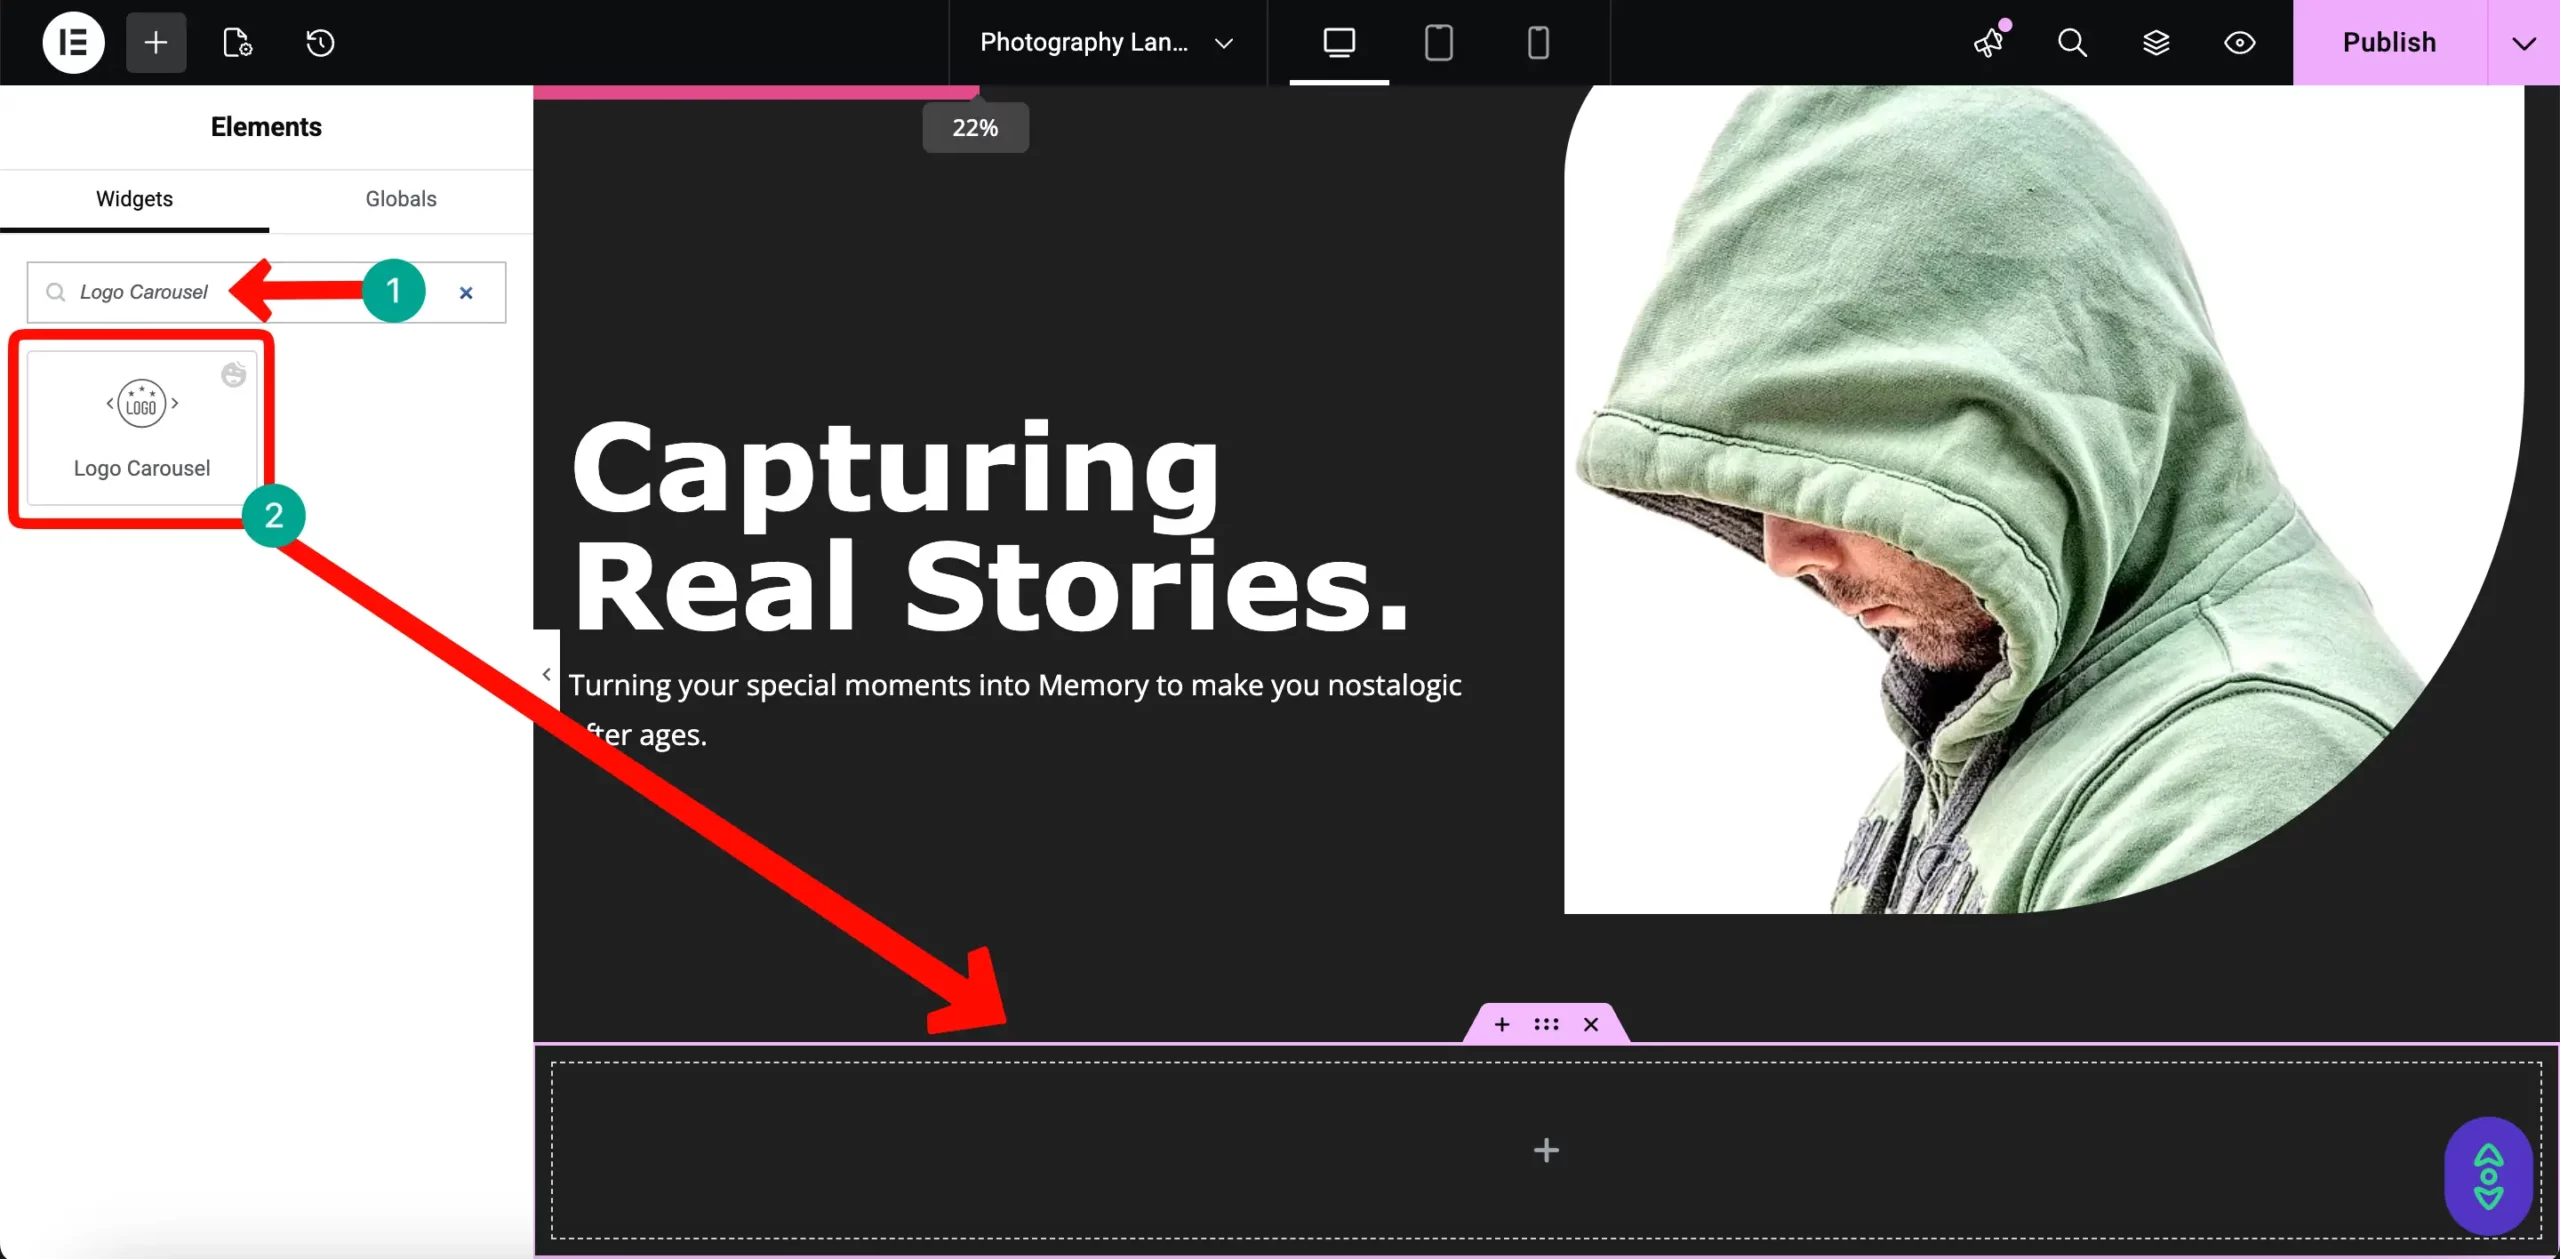The width and height of the screenshot is (2560, 1259).
Task: Open the Publish options arrow
Action: point(2524,43)
